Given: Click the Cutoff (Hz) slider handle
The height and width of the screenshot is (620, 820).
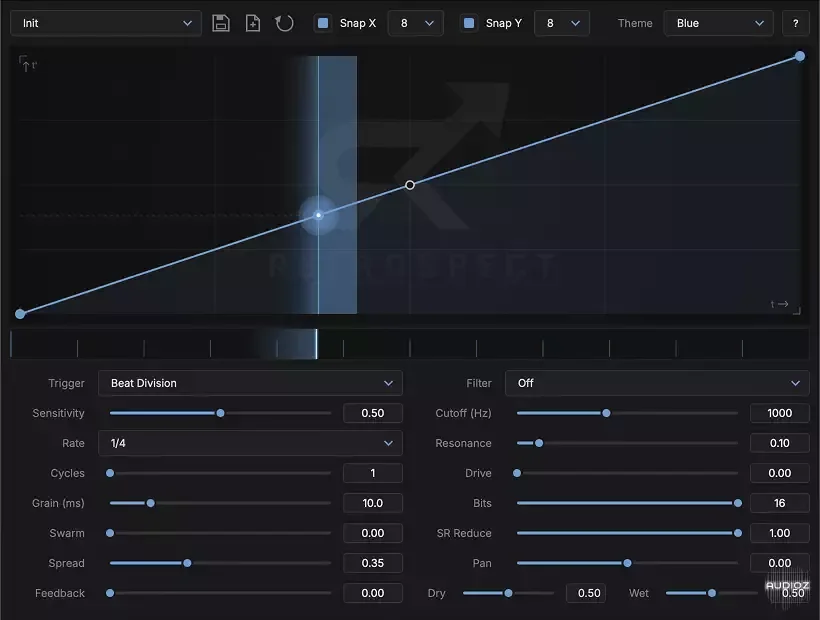Looking at the screenshot, I should point(606,413).
